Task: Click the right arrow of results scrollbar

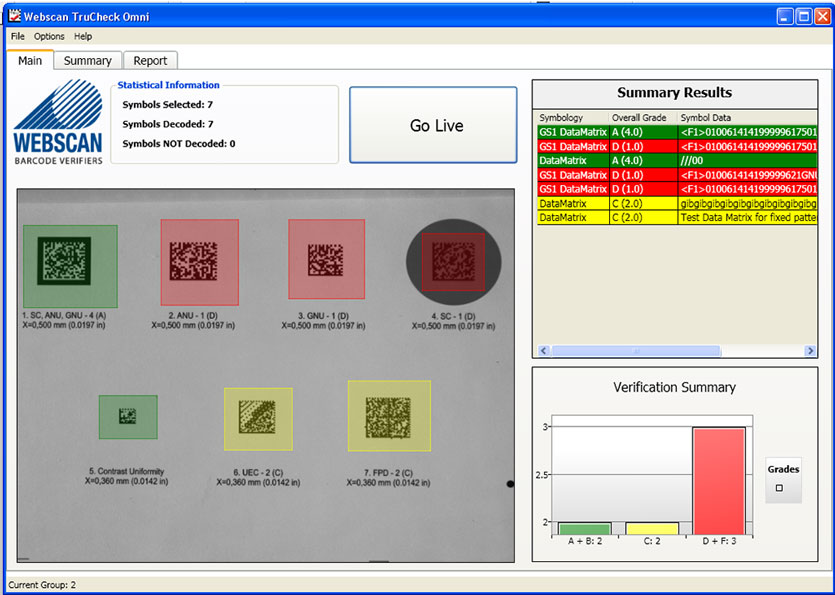Action: point(811,351)
